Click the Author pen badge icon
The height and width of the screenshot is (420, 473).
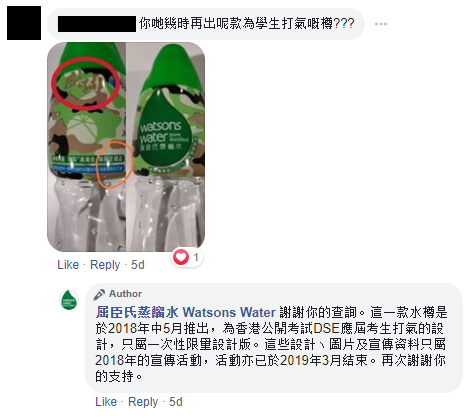[x=99, y=294]
